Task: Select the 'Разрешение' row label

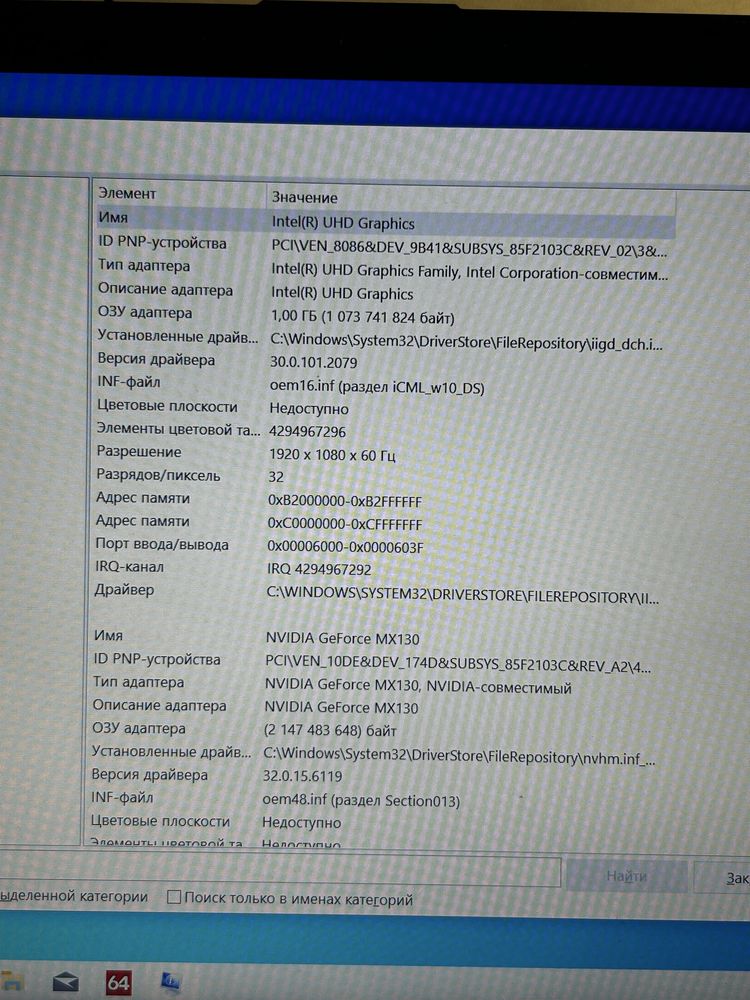Action: click(139, 452)
